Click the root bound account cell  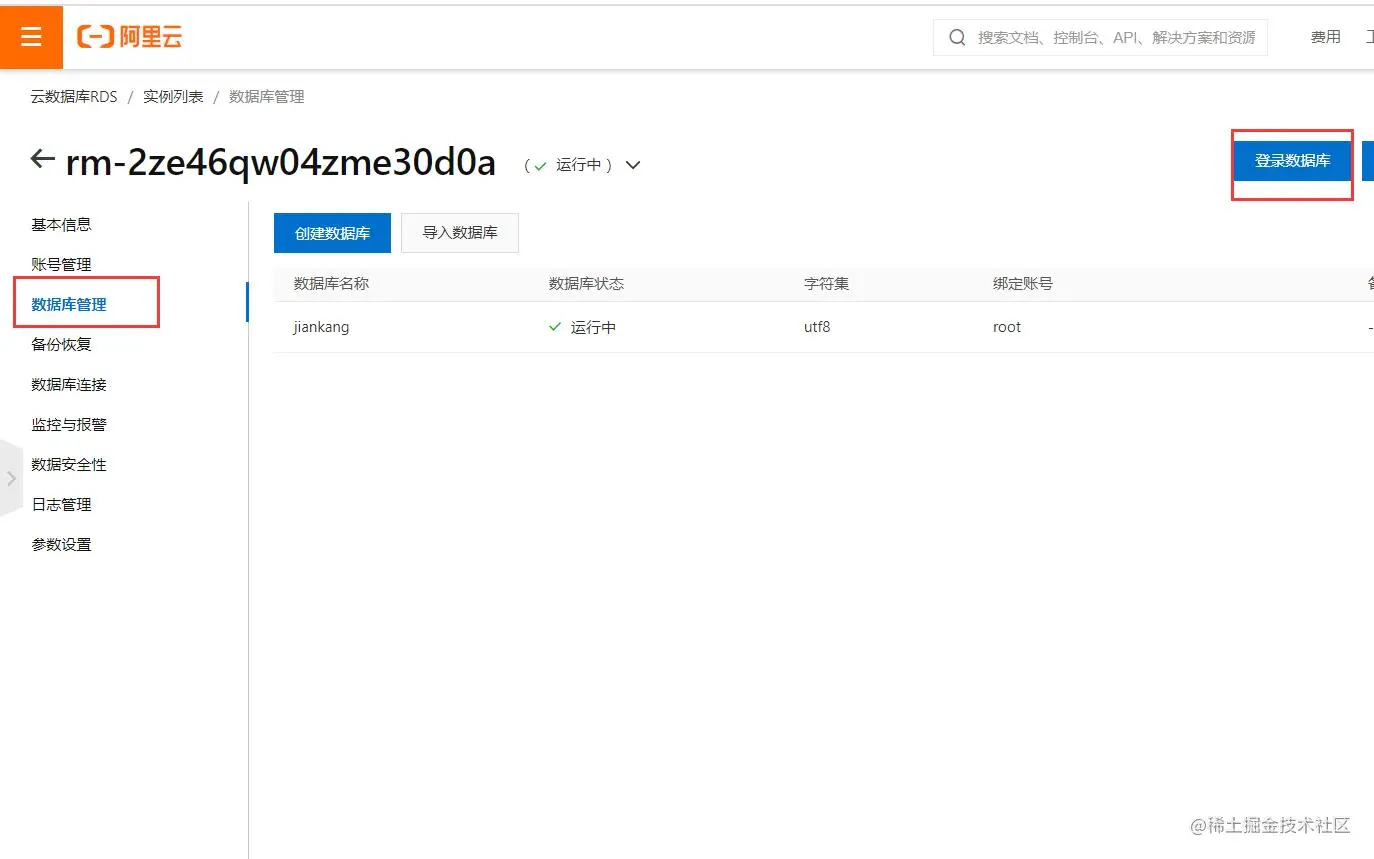click(1007, 327)
